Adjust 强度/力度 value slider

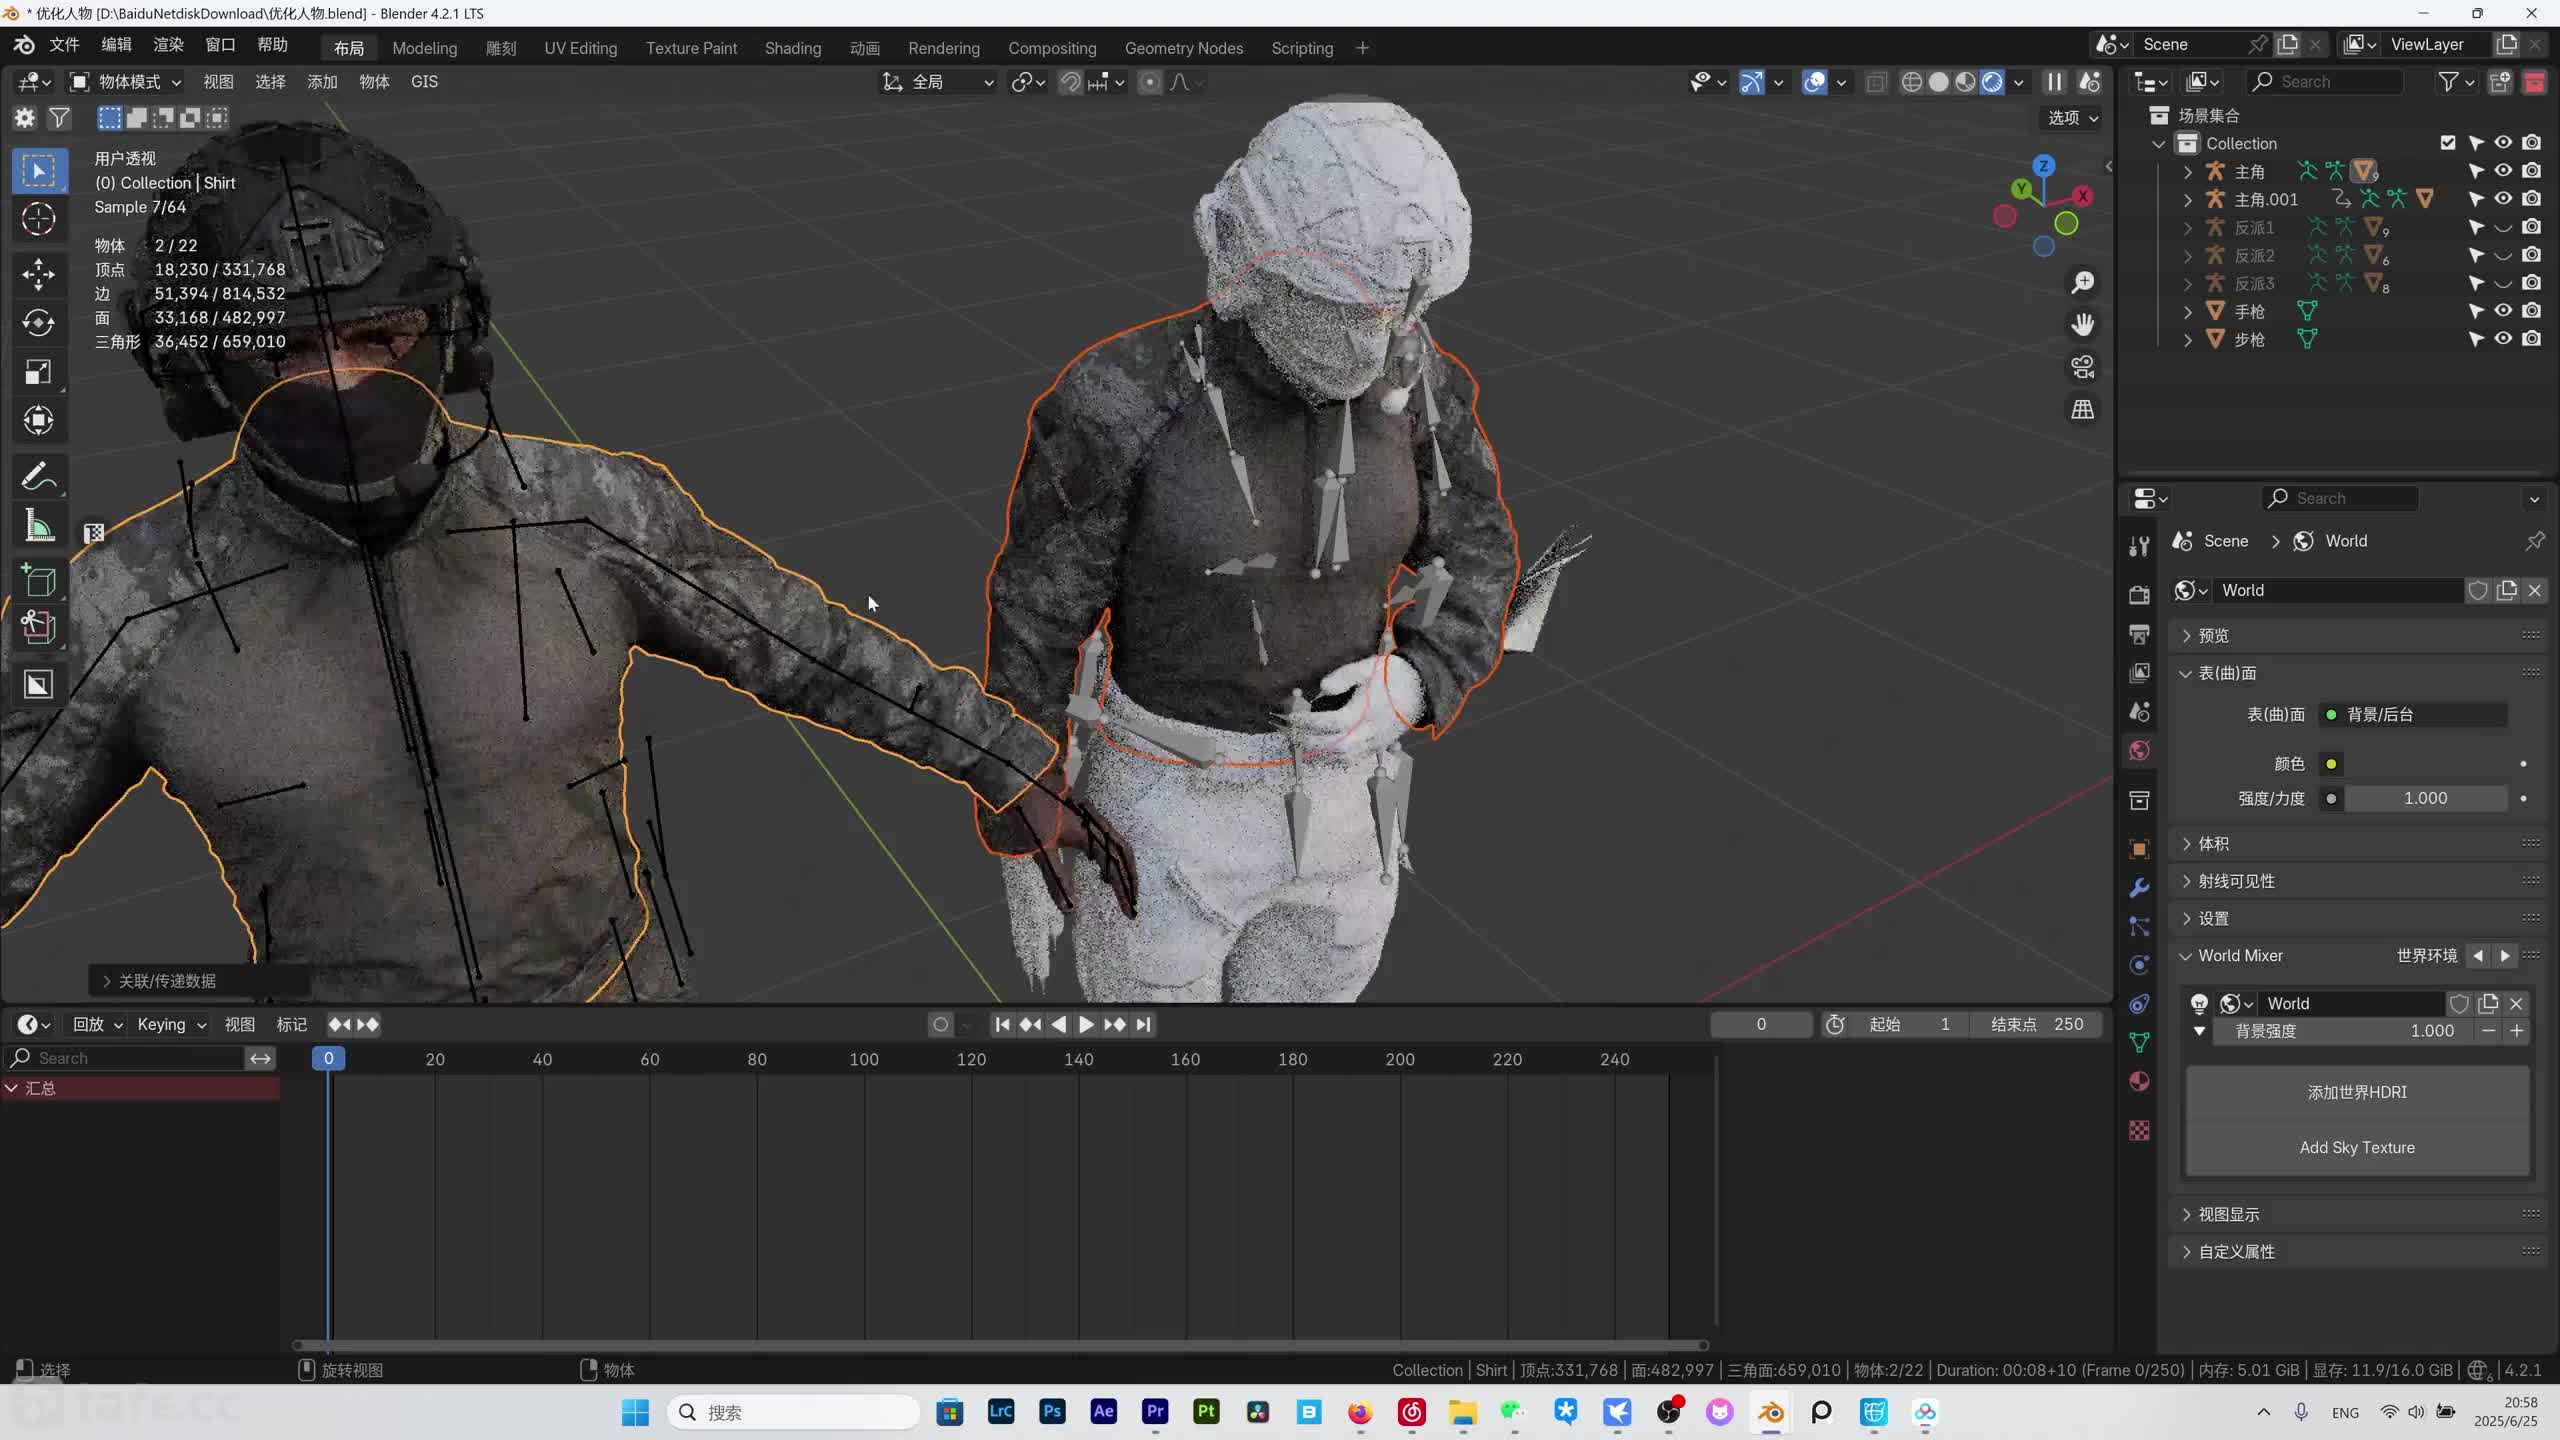pyautogui.click(x=2425, y=799)
